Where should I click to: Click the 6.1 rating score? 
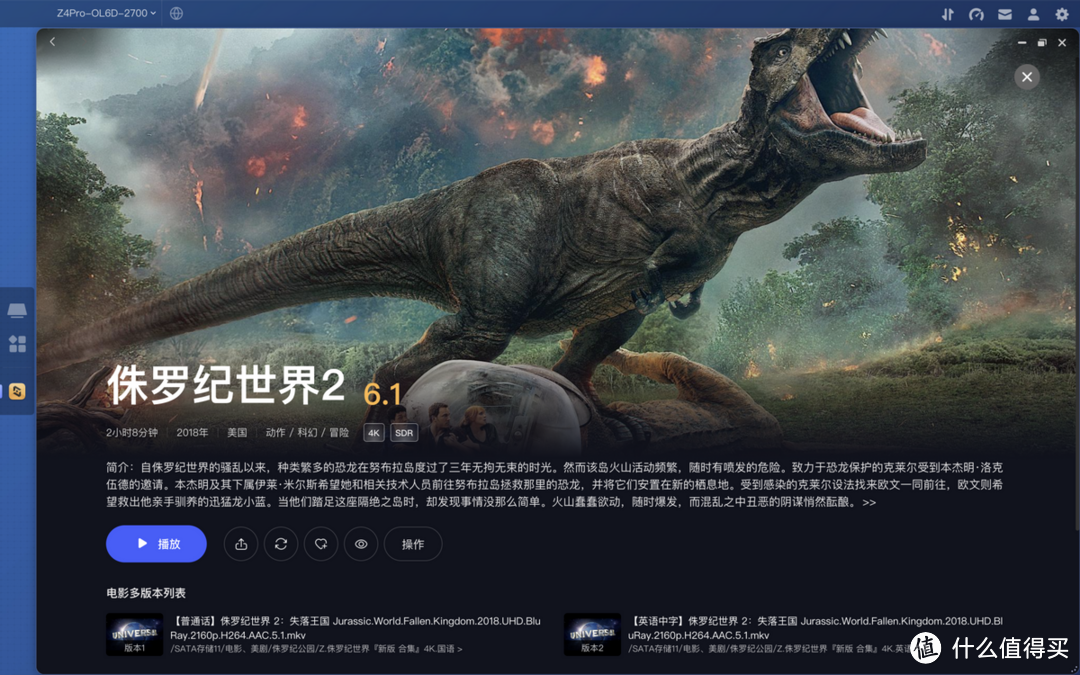click(x=382, y=394)
